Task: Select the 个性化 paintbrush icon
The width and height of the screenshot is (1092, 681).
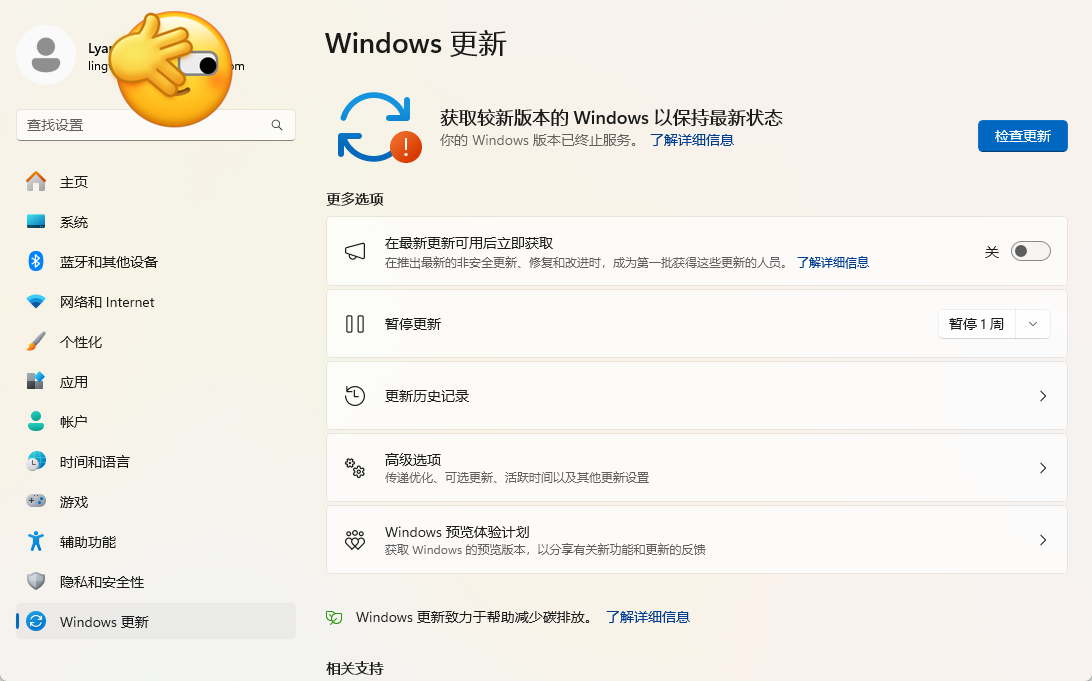Action: [x=36, y=342]
